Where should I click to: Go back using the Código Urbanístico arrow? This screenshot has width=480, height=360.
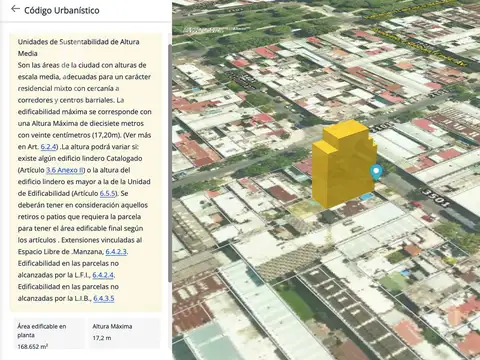[15, 9]
